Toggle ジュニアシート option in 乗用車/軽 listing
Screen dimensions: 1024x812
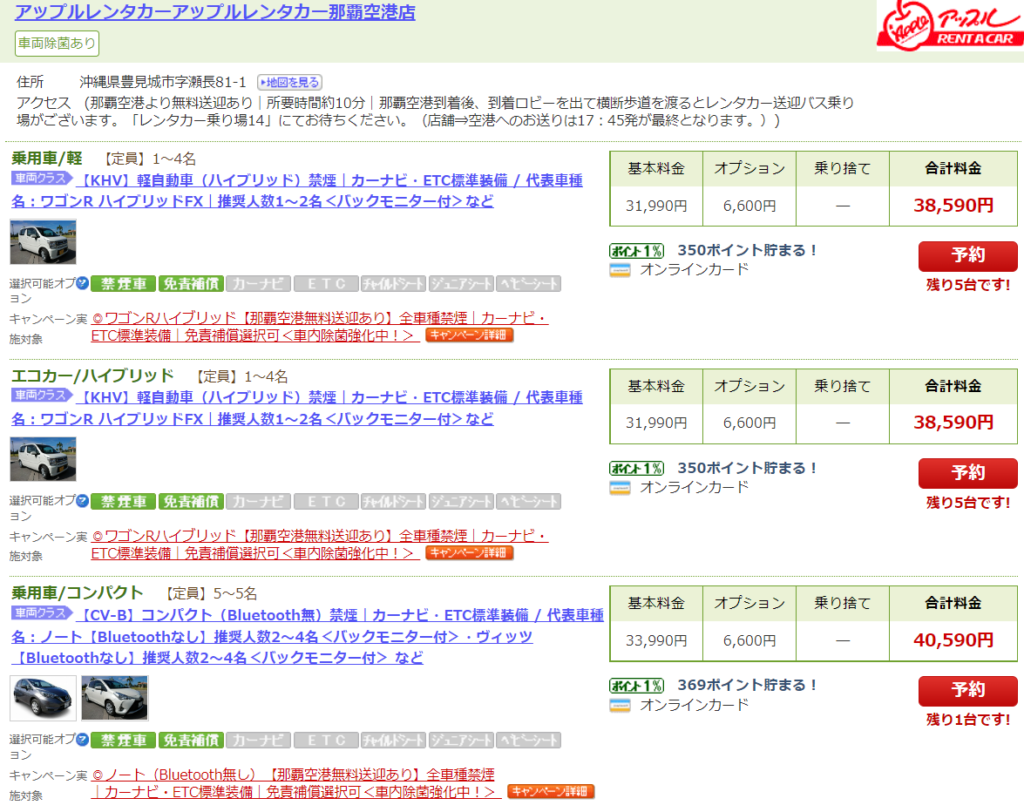click(461, 284)
